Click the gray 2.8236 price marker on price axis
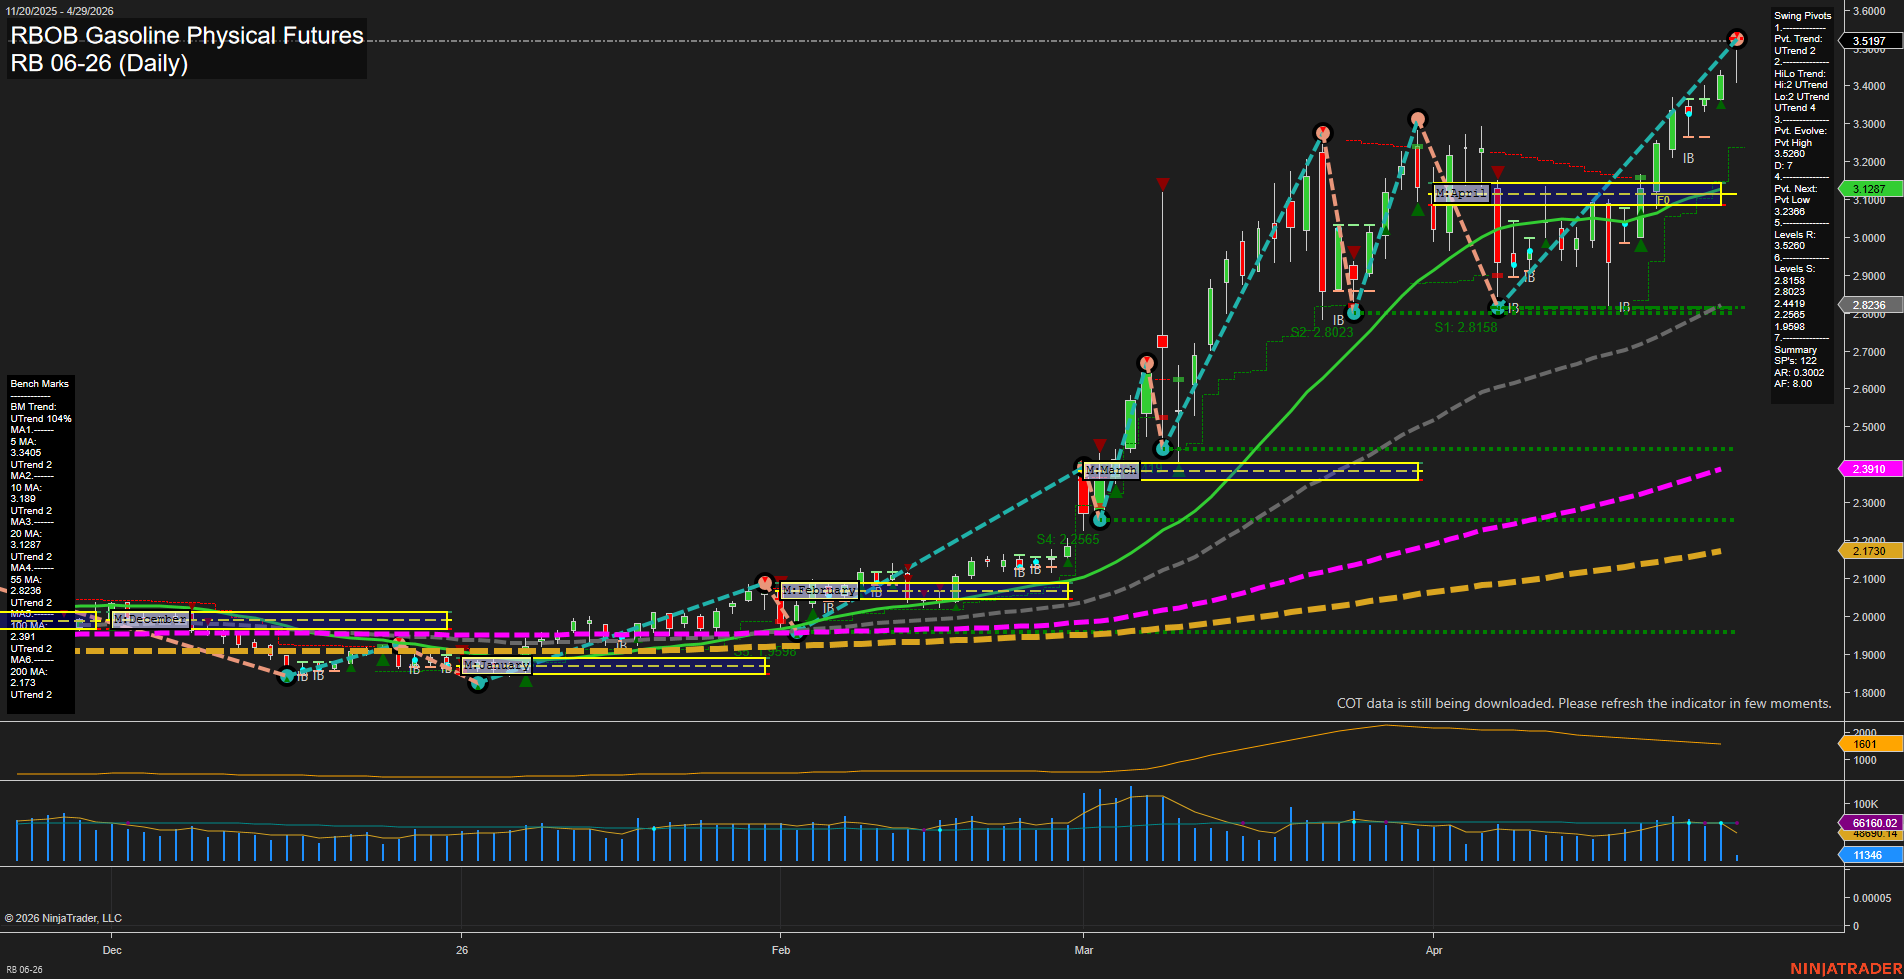The width and height of the screenshot is (1904, 979). 1867,304
